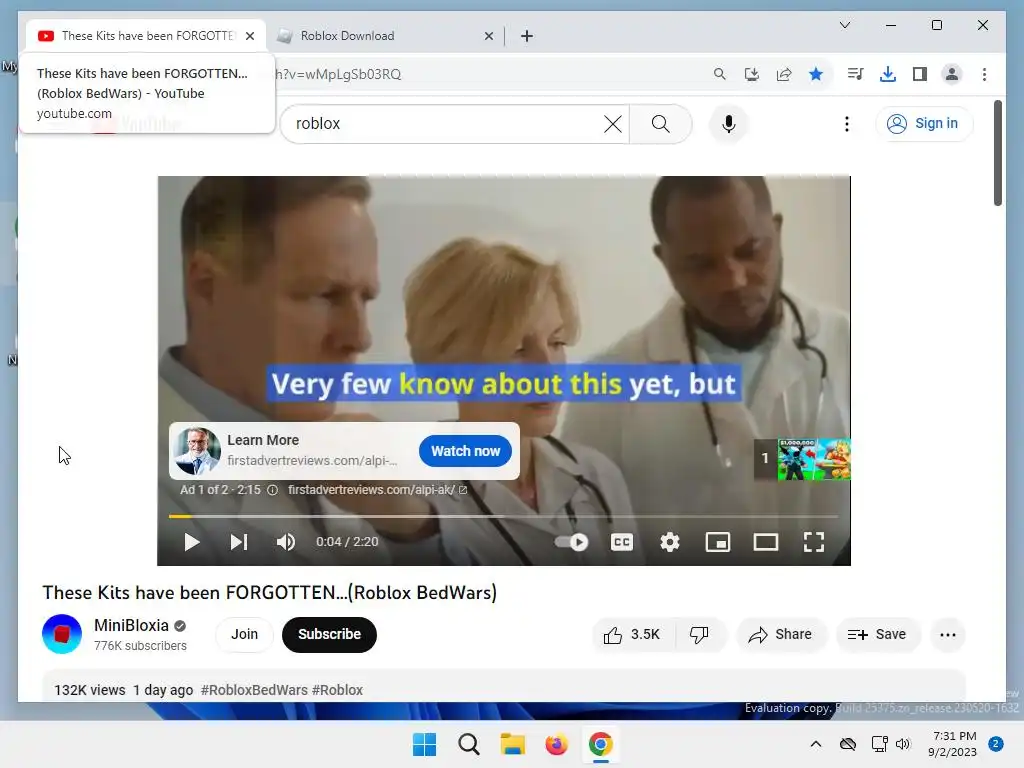Image resolution: width=1024 pixels, height=768 pixels.
Task: Open video settings gear
Action: 669,542
